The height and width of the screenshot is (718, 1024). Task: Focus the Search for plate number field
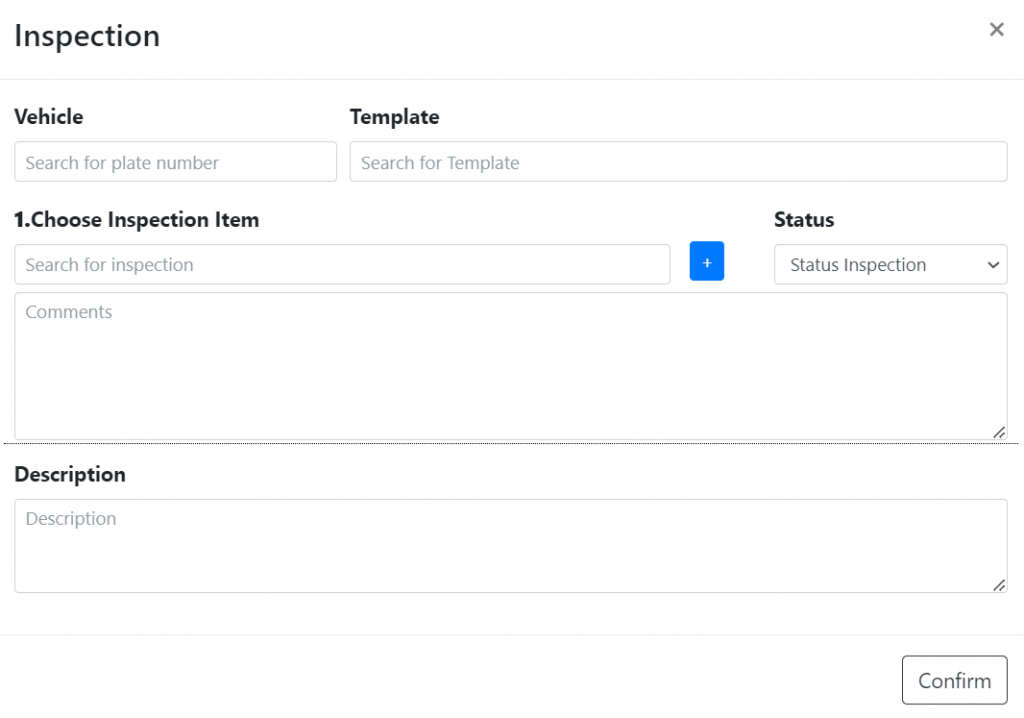tap(176, 162)
